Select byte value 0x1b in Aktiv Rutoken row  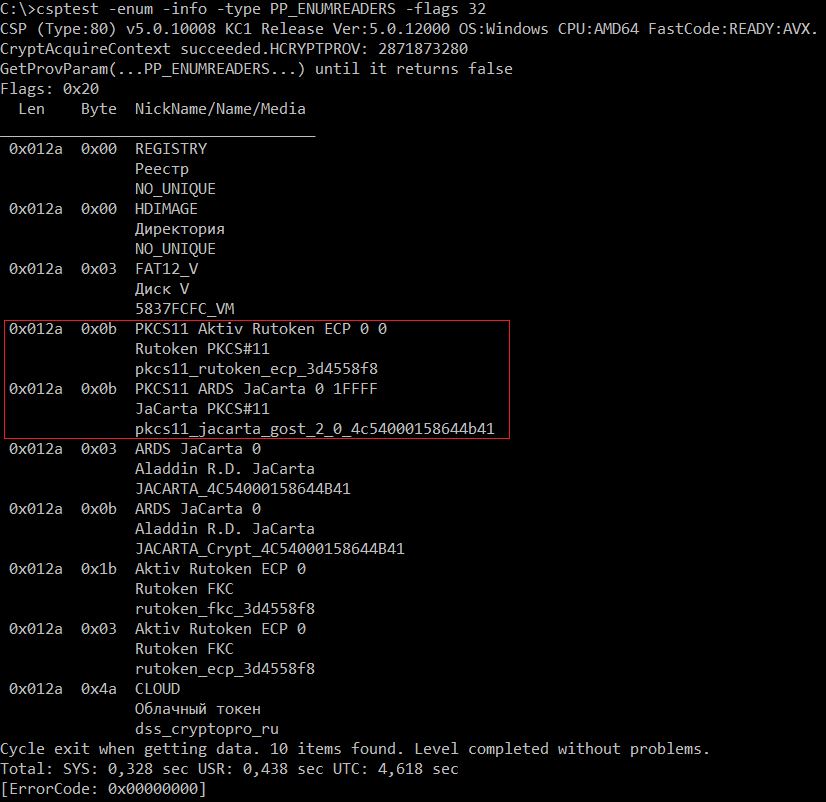click(99, 569)
